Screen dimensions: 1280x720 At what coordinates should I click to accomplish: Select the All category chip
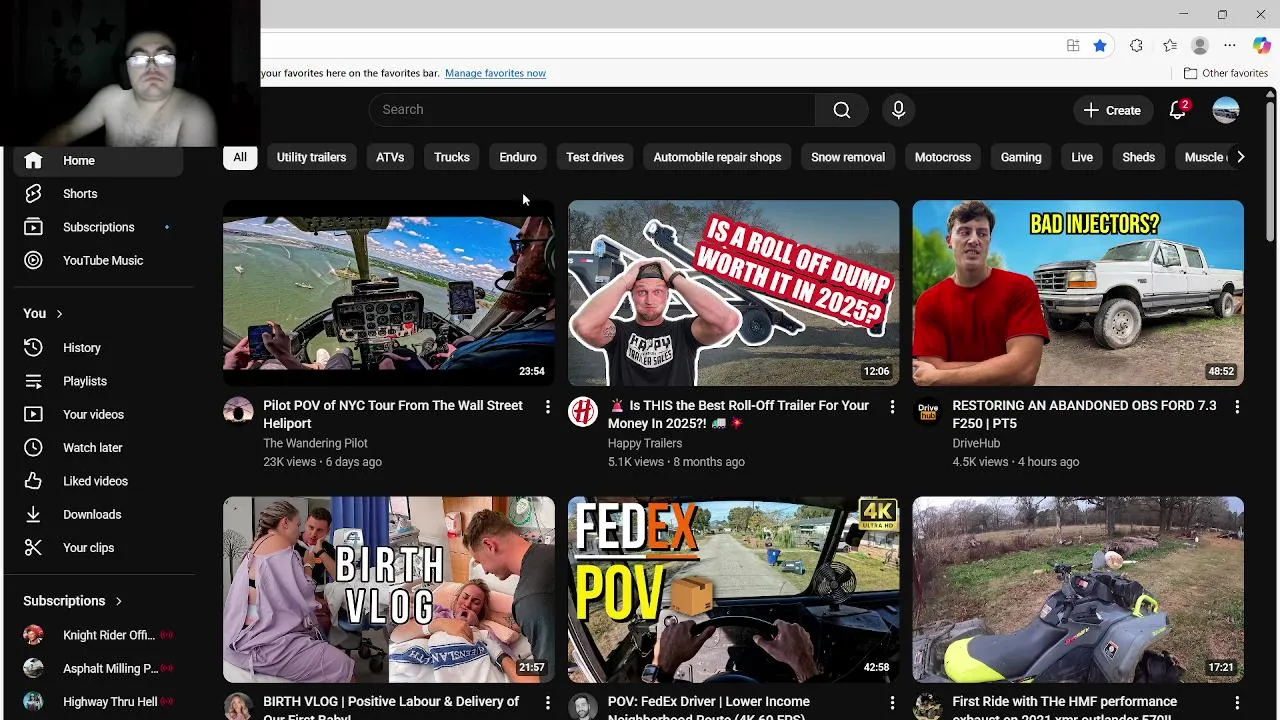coord(240,157)
